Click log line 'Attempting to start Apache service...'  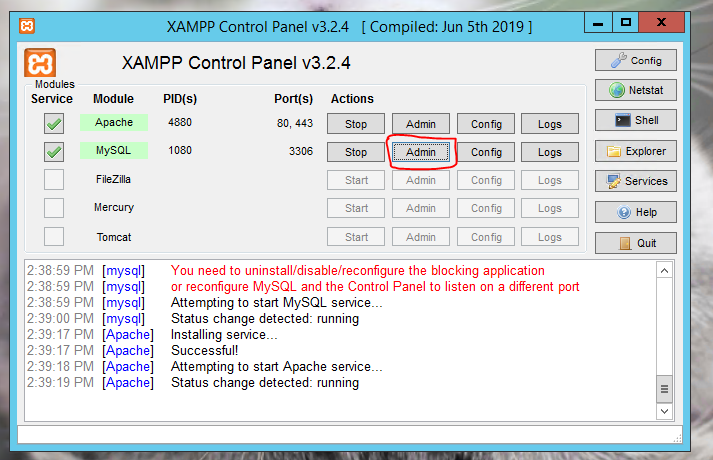pos(276,366)
